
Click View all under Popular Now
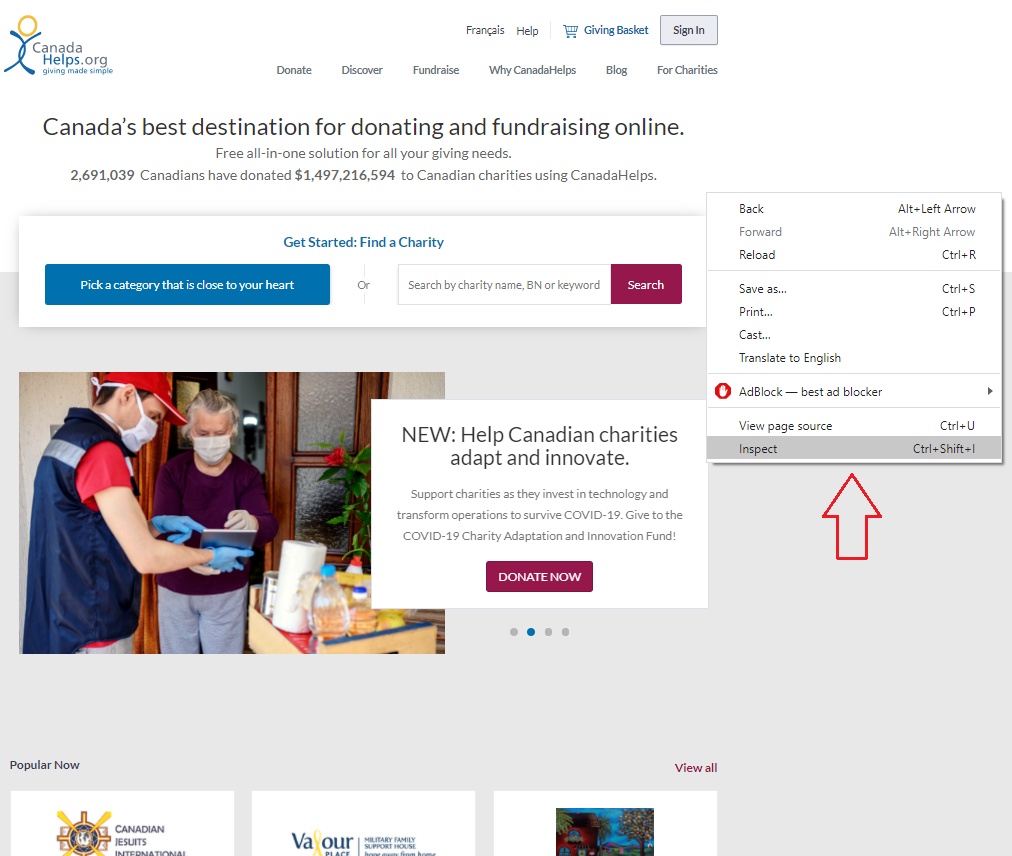pos(696,768)
